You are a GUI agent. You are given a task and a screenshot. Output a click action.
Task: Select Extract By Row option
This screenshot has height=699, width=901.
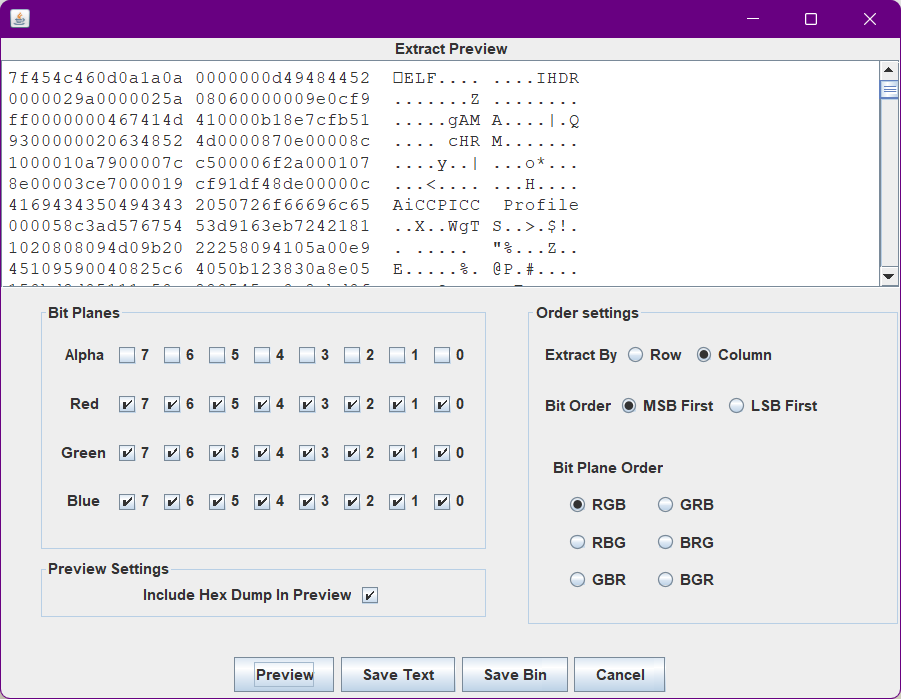point(636,355)
